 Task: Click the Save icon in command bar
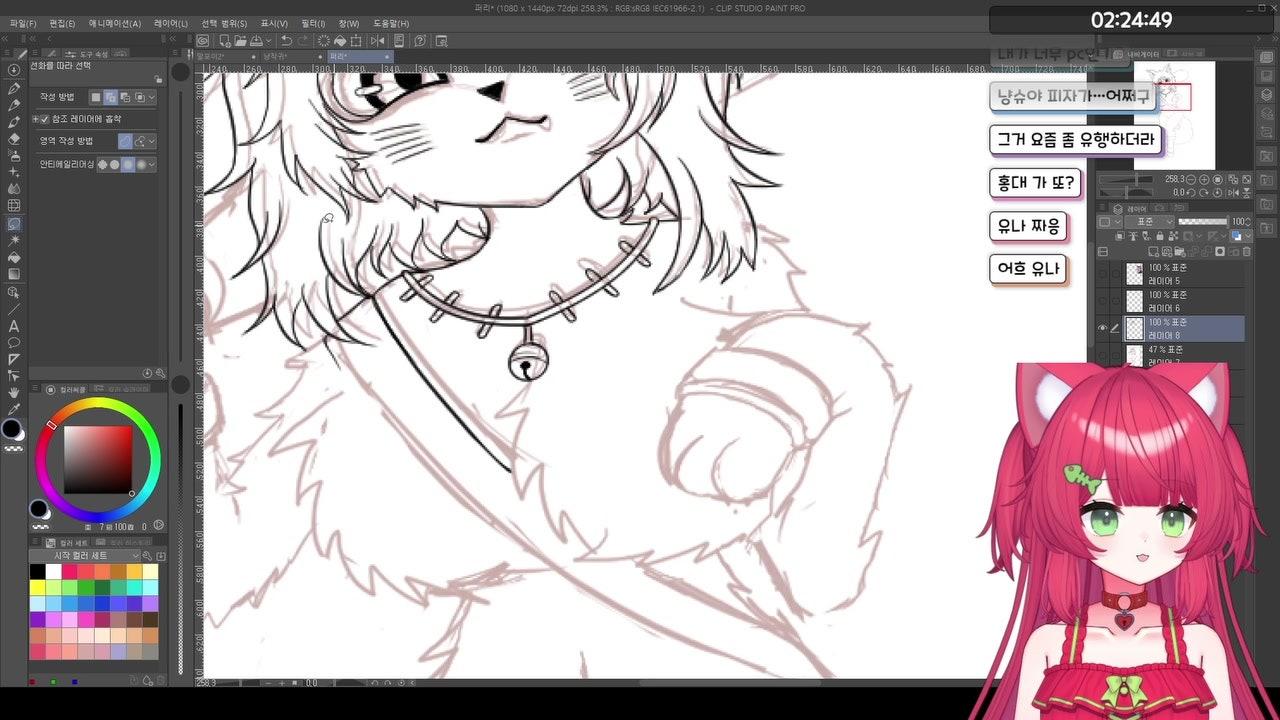tap(255, 40)
